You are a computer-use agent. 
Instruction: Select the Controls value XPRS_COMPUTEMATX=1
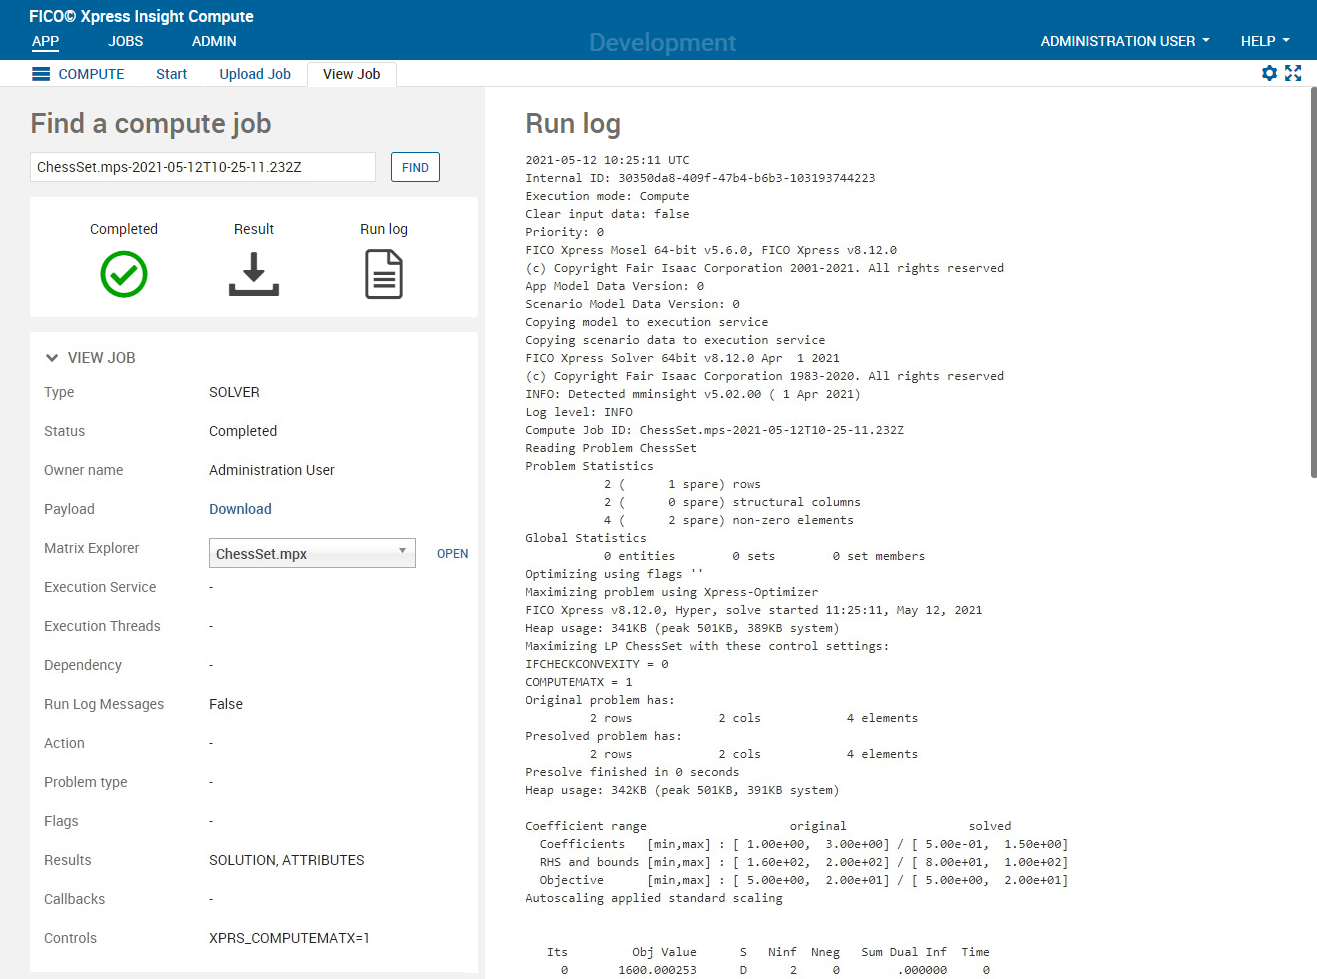pyautogui.click(x=289, y=938)
